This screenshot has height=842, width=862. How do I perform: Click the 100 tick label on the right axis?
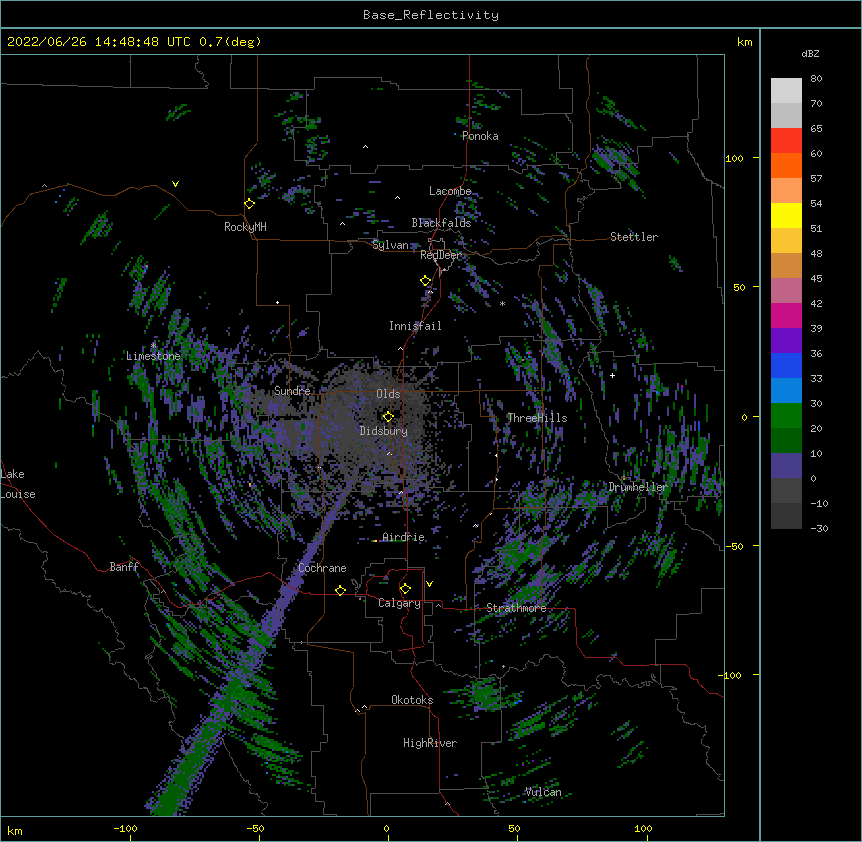tap(734, 158)
